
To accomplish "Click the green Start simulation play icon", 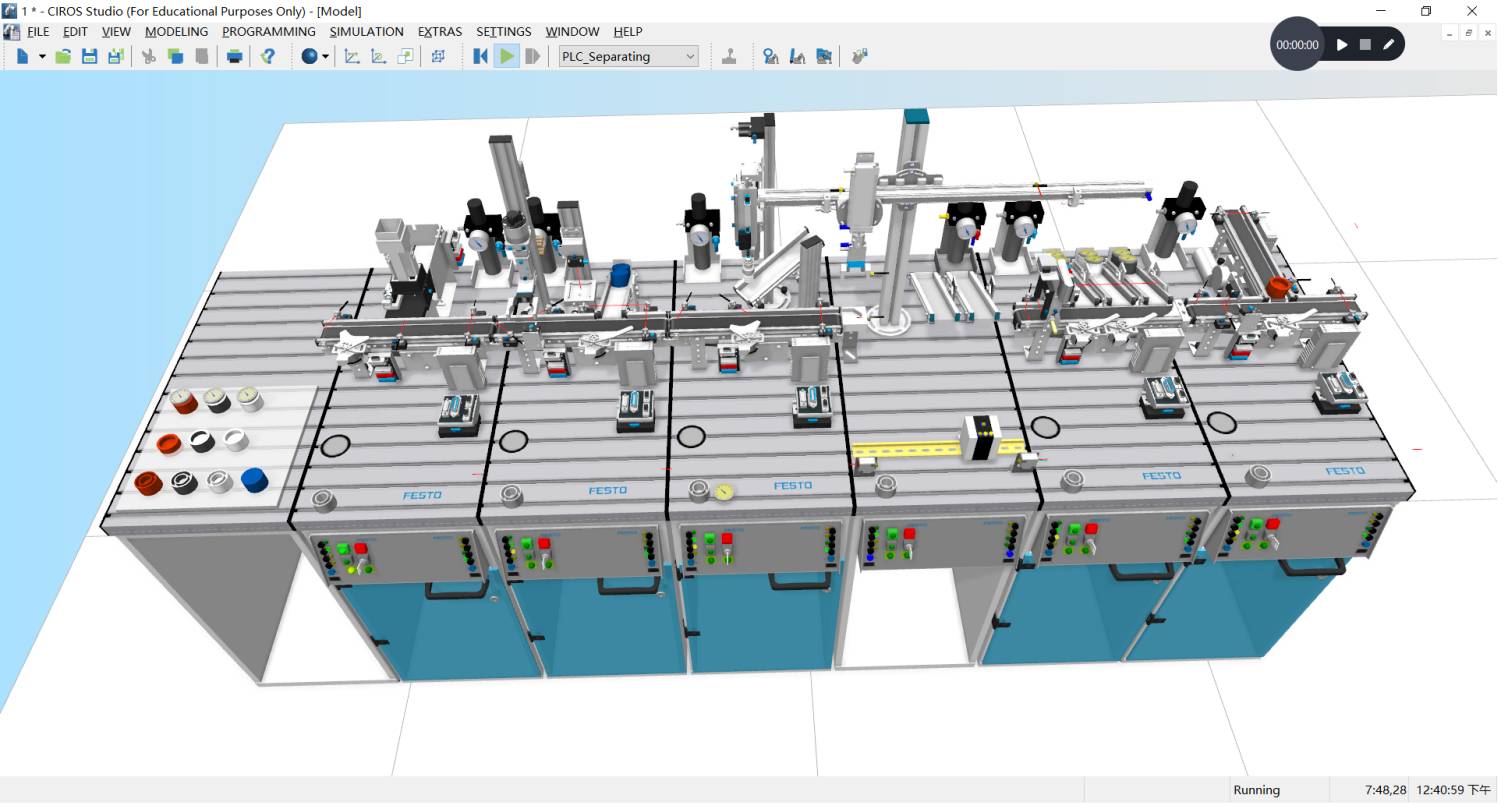I will pos(507,57).
